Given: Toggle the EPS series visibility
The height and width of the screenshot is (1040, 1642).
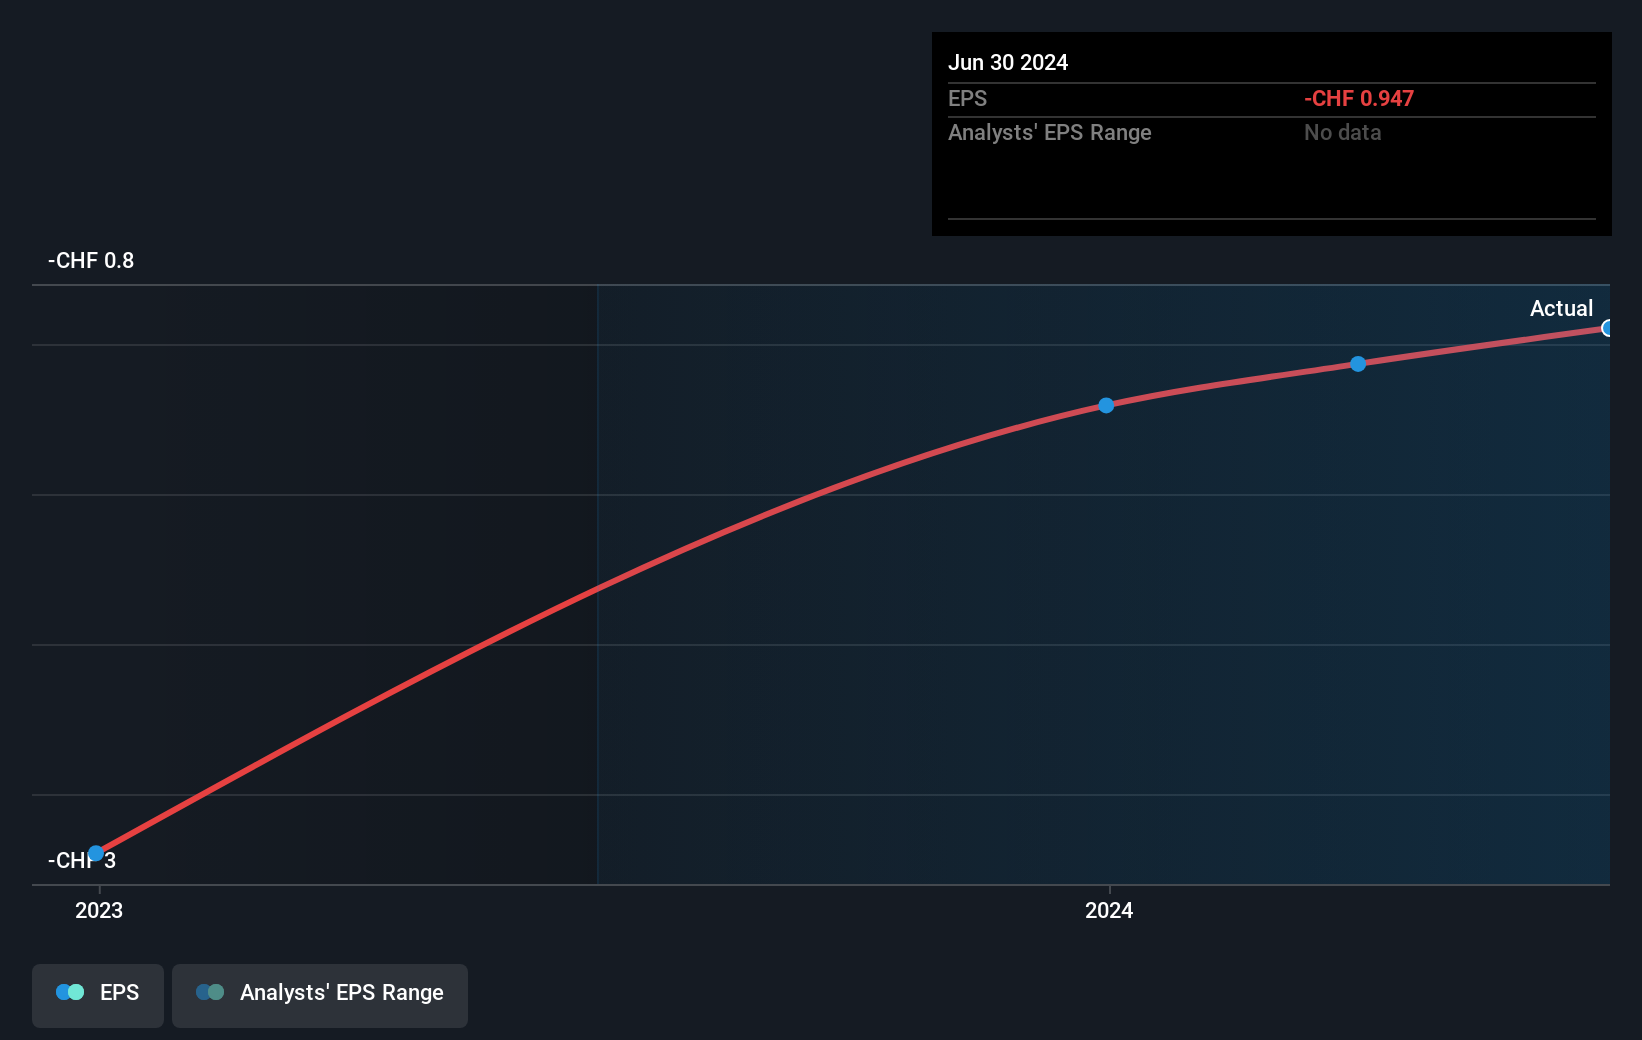Looking at the screenshot, I should (97, 995).
